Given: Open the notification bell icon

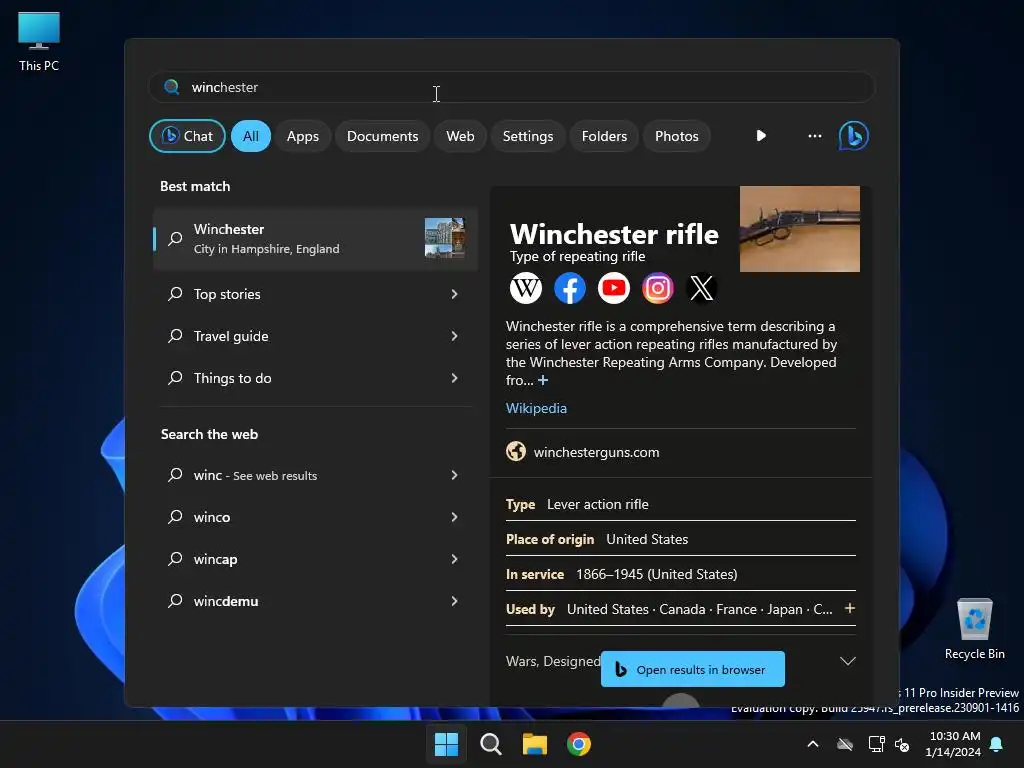Looking at the screenshot, I should pos(997,744).
